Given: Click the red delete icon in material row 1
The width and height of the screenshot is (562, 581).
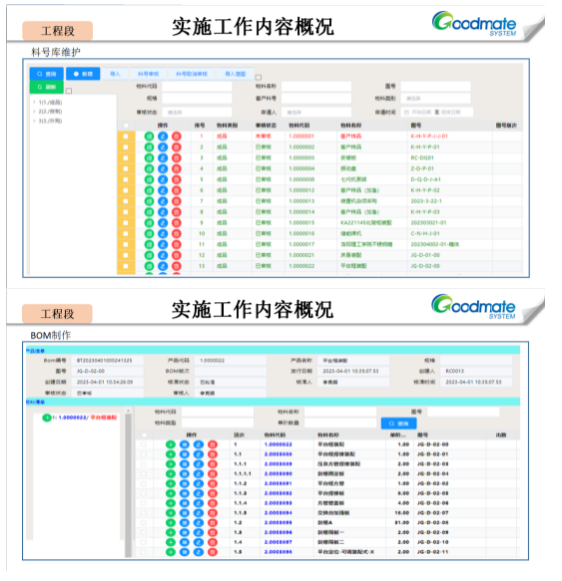Looking at the screenshot, I should 177,136.
